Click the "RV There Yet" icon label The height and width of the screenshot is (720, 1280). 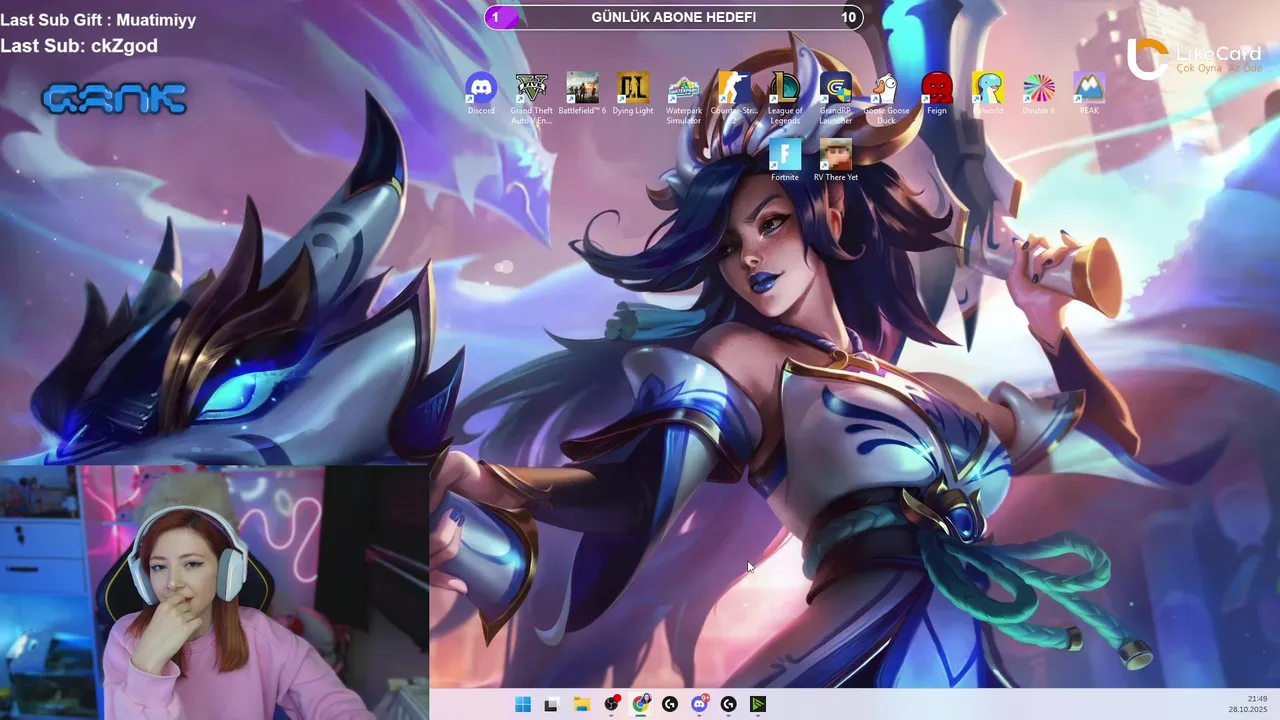coord(836,177)
